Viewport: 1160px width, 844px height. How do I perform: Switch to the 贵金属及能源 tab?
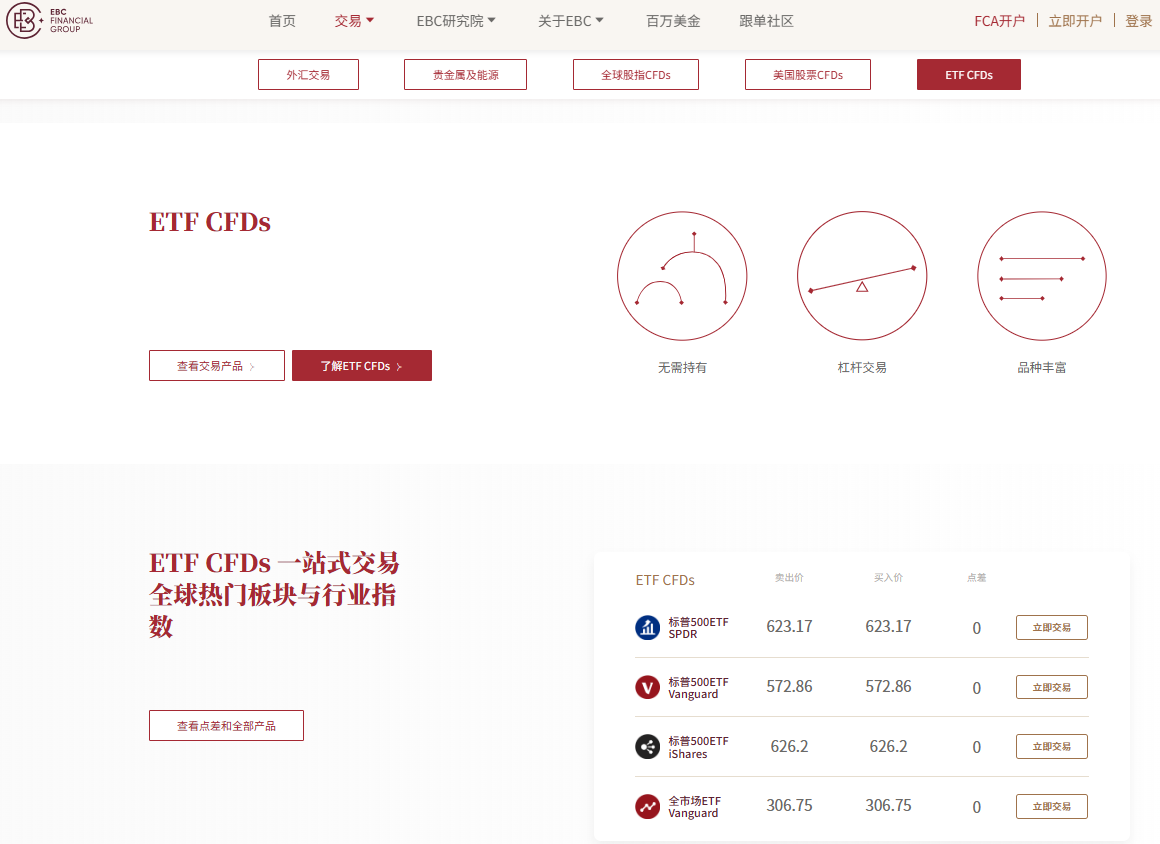465,75
